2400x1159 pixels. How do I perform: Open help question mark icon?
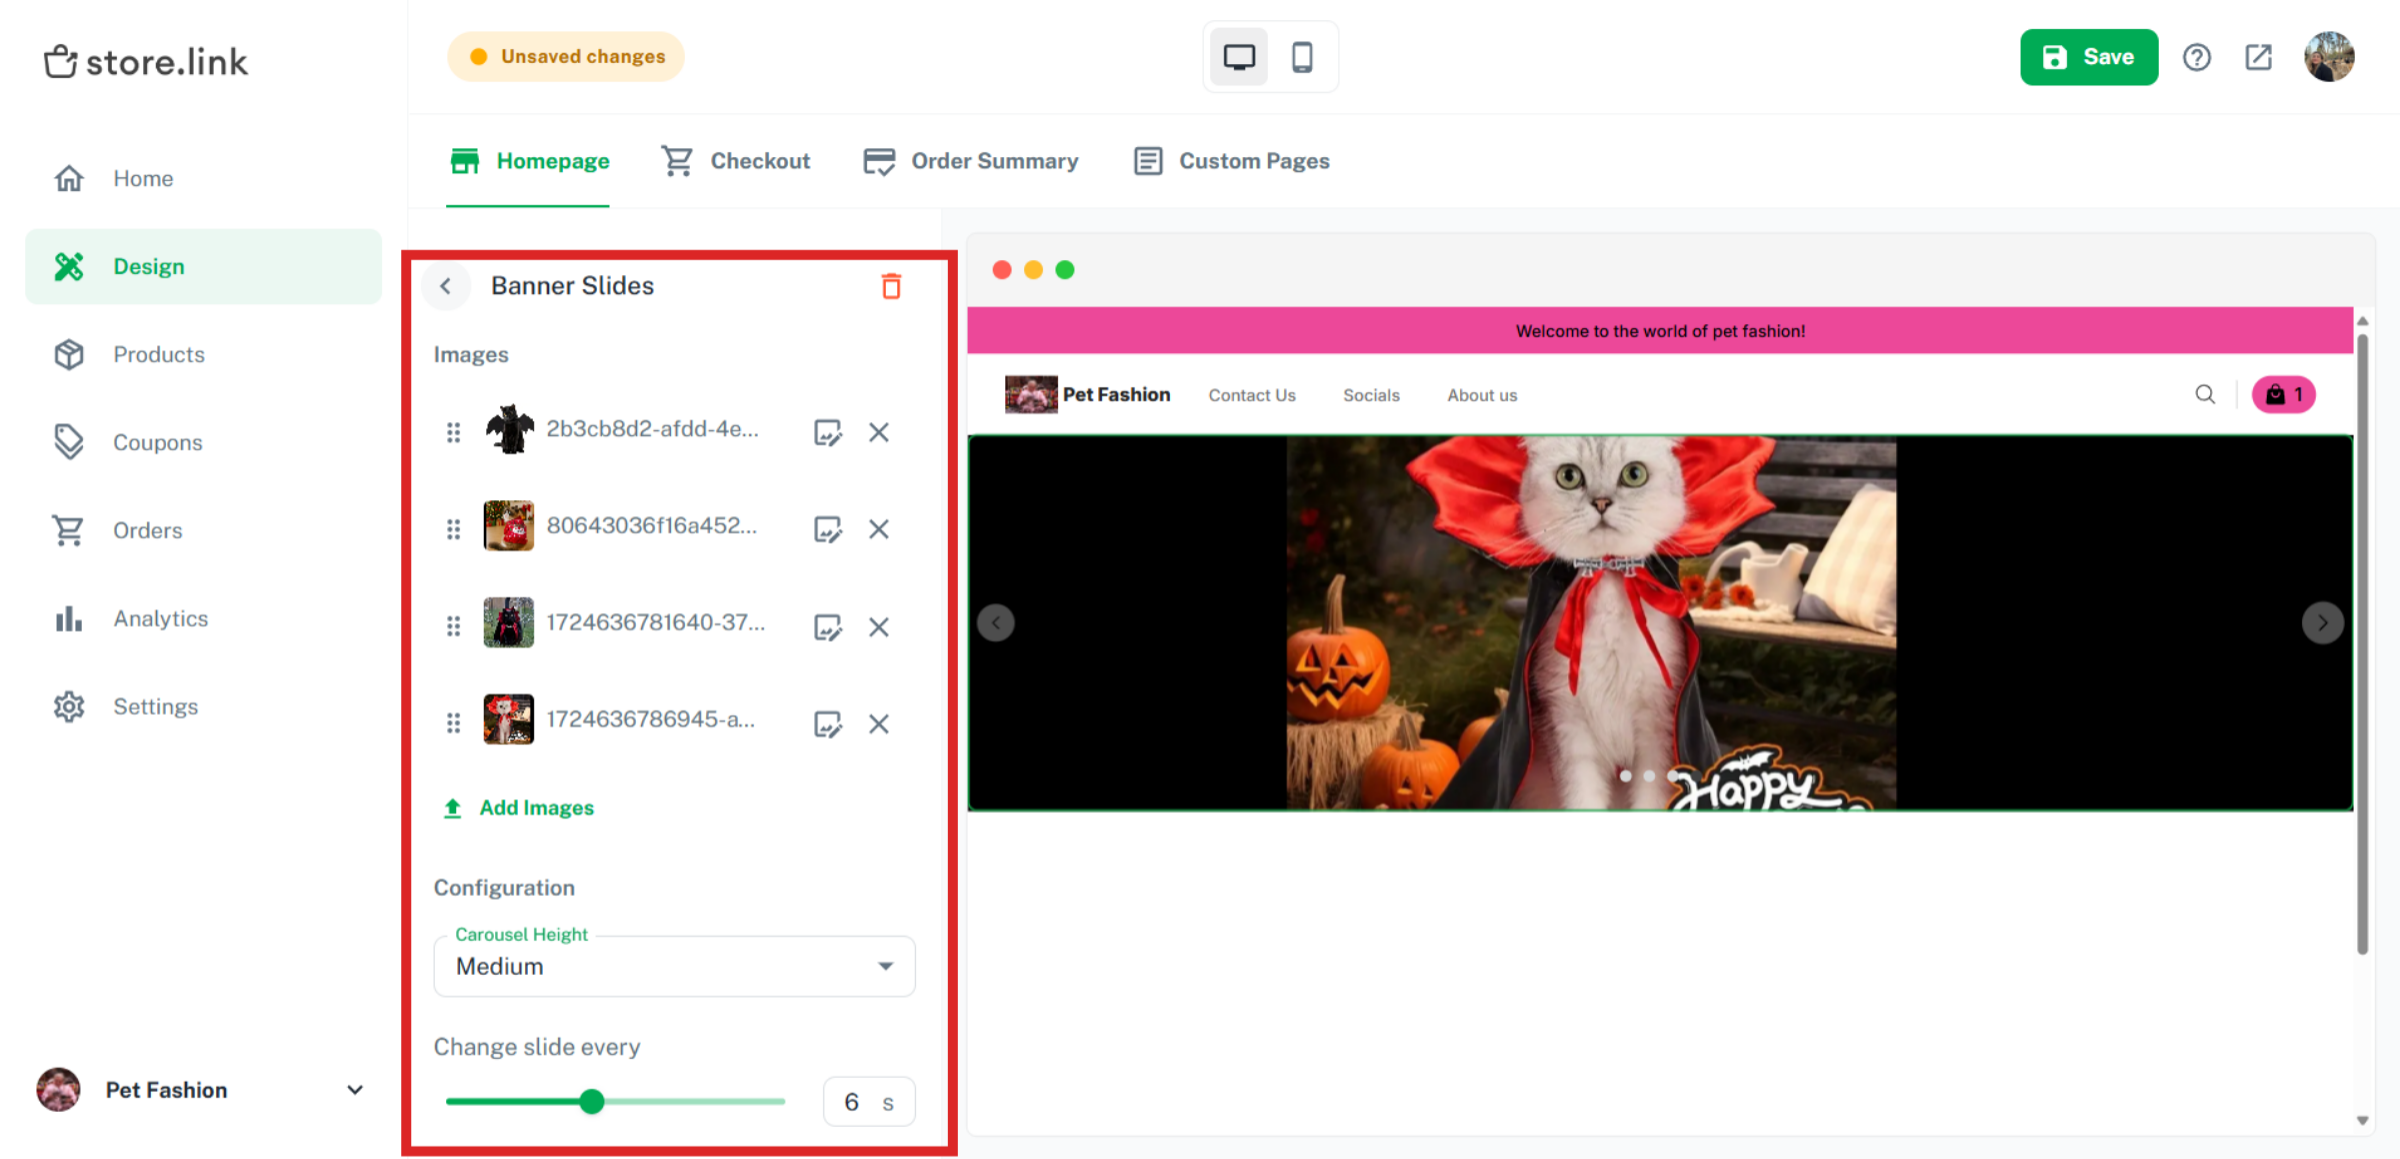coord(2196,58)
